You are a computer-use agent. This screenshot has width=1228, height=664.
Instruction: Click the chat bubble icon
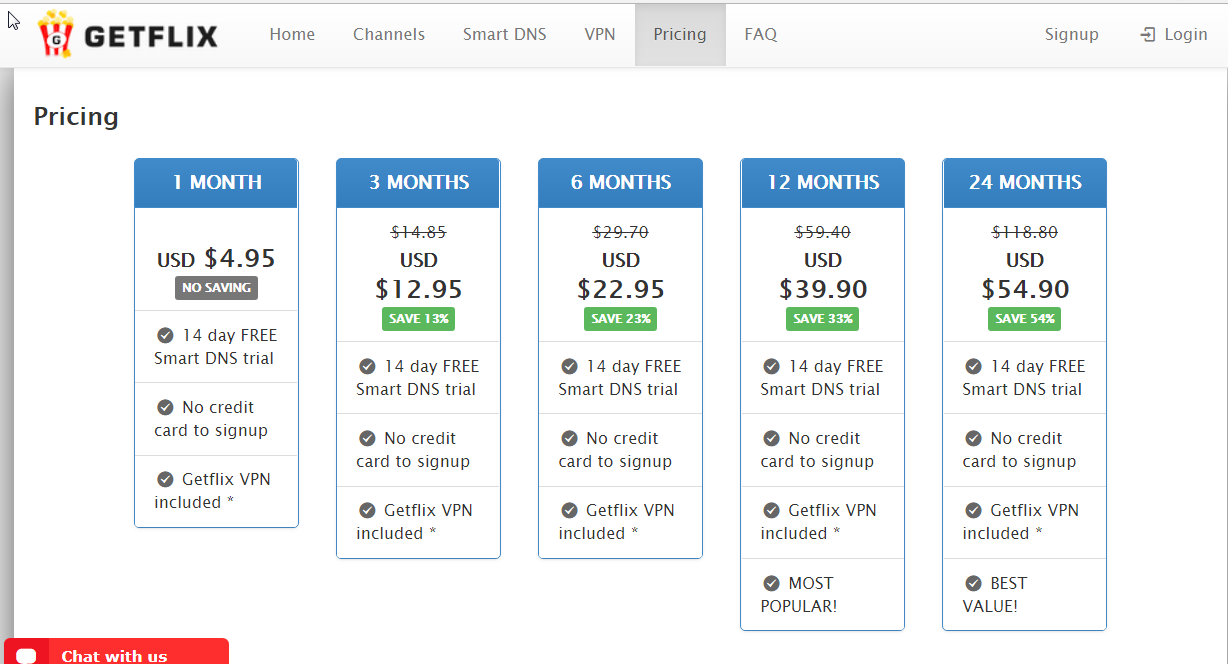pyautogui.click(x=27, y=656)
